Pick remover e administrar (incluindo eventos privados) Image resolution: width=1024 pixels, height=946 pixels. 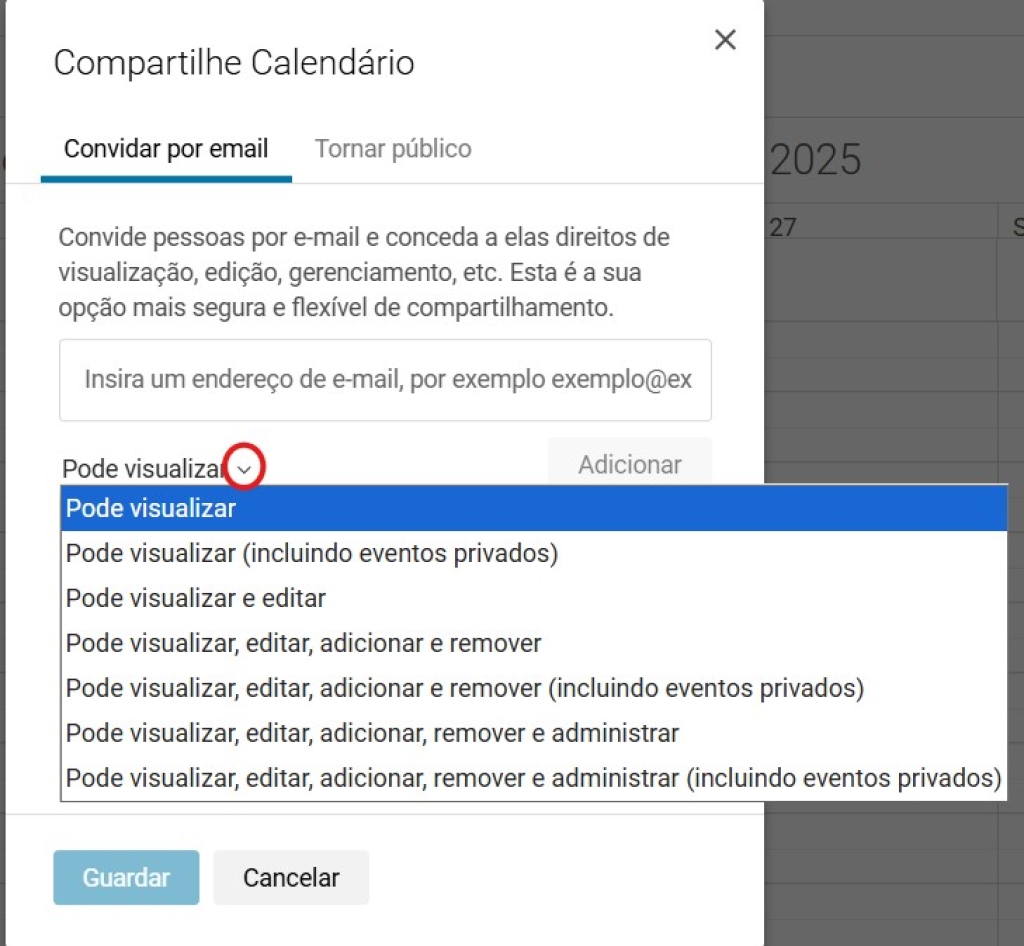(x=533, y=778)
